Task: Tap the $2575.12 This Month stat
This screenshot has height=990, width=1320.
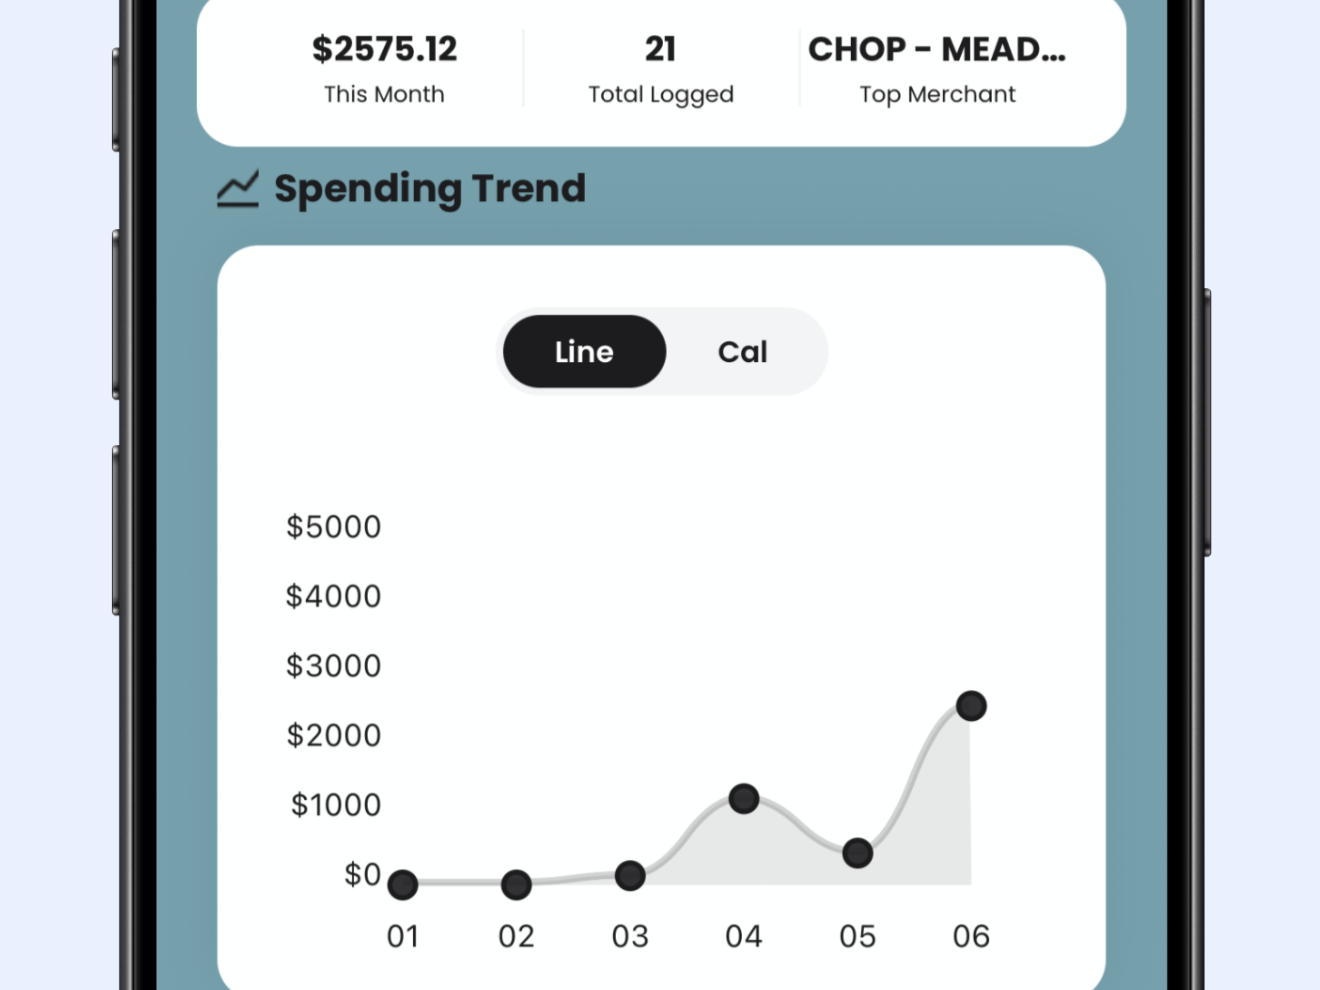Action: (x=384, y=68)
